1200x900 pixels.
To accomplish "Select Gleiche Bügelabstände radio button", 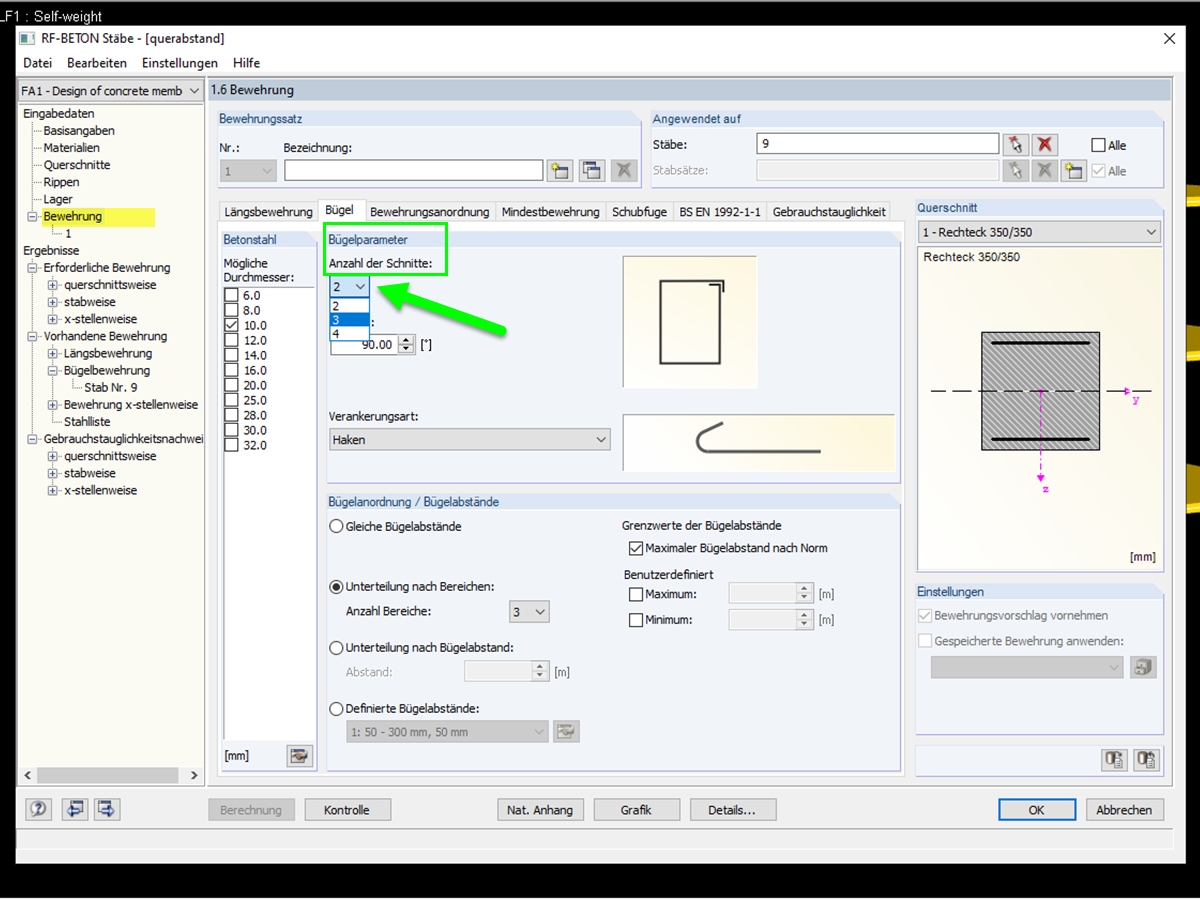I will [337, 526].
